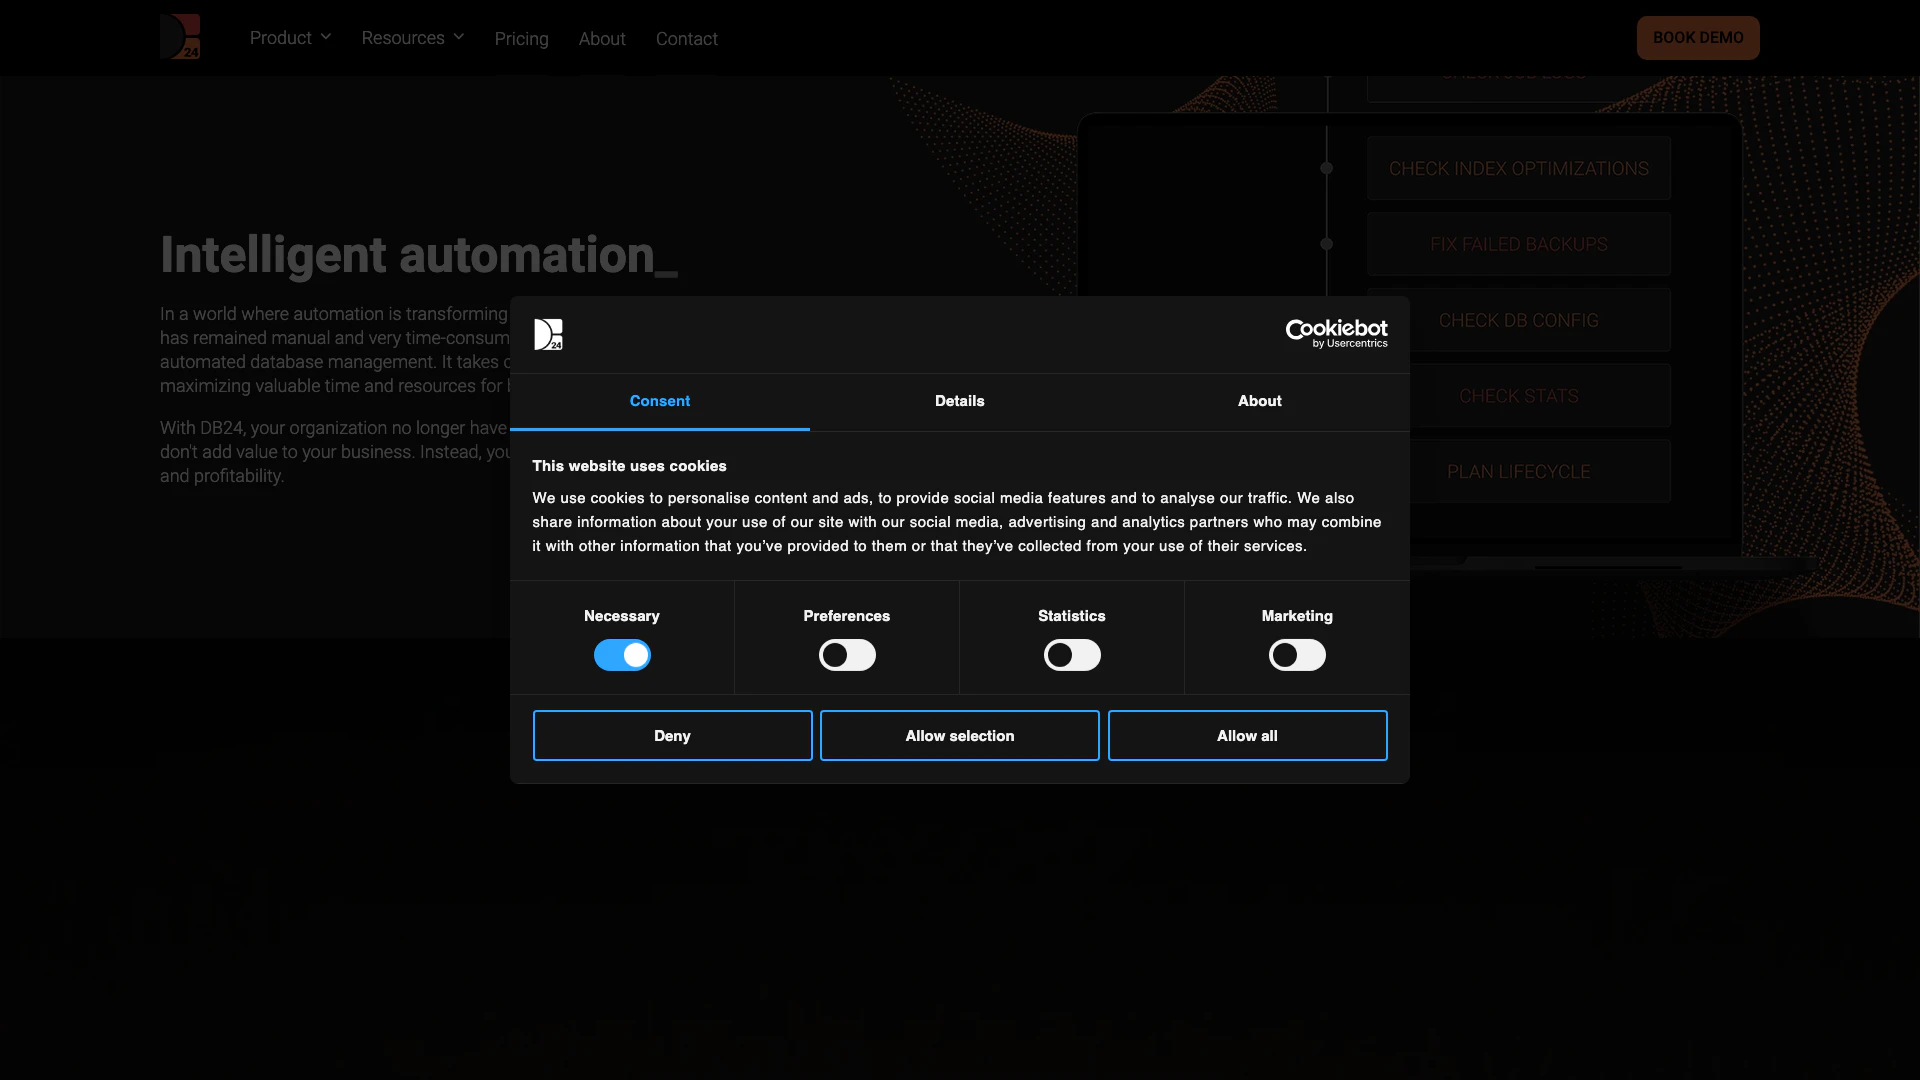Click the DB24 logo in the navbar

180,37
